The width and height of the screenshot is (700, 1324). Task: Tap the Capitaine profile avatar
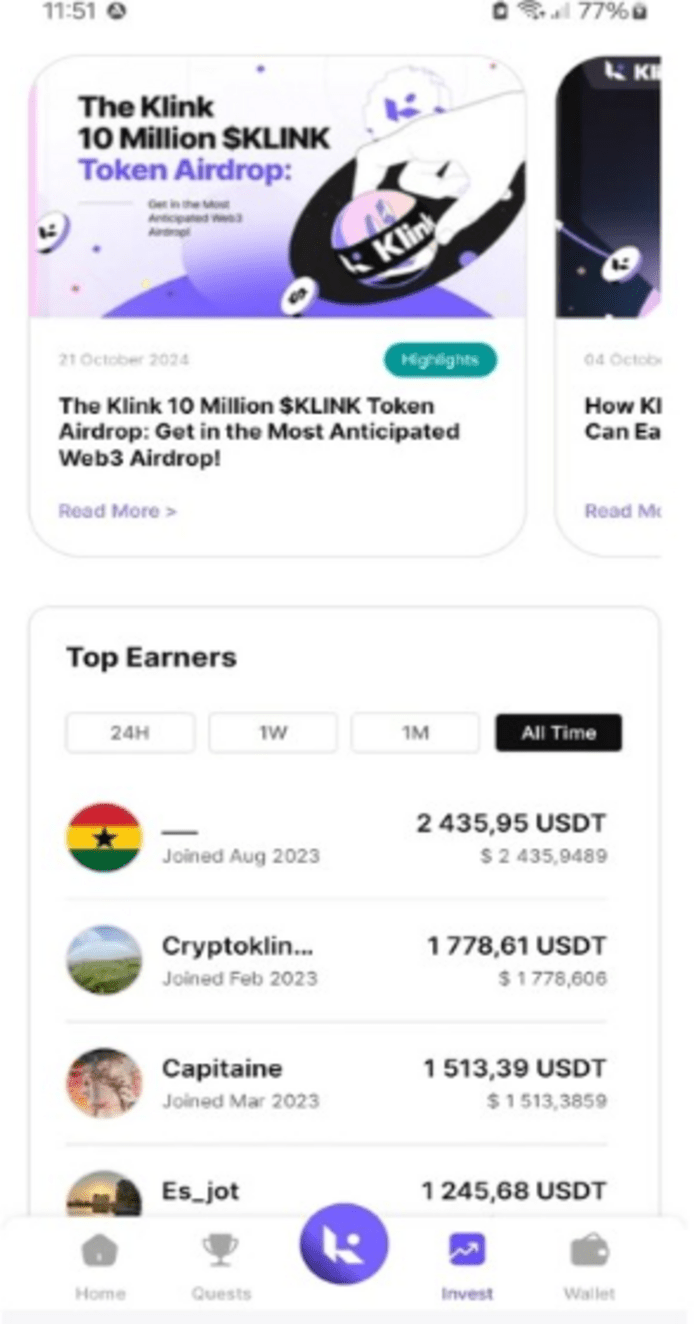tap(104, 1083)
